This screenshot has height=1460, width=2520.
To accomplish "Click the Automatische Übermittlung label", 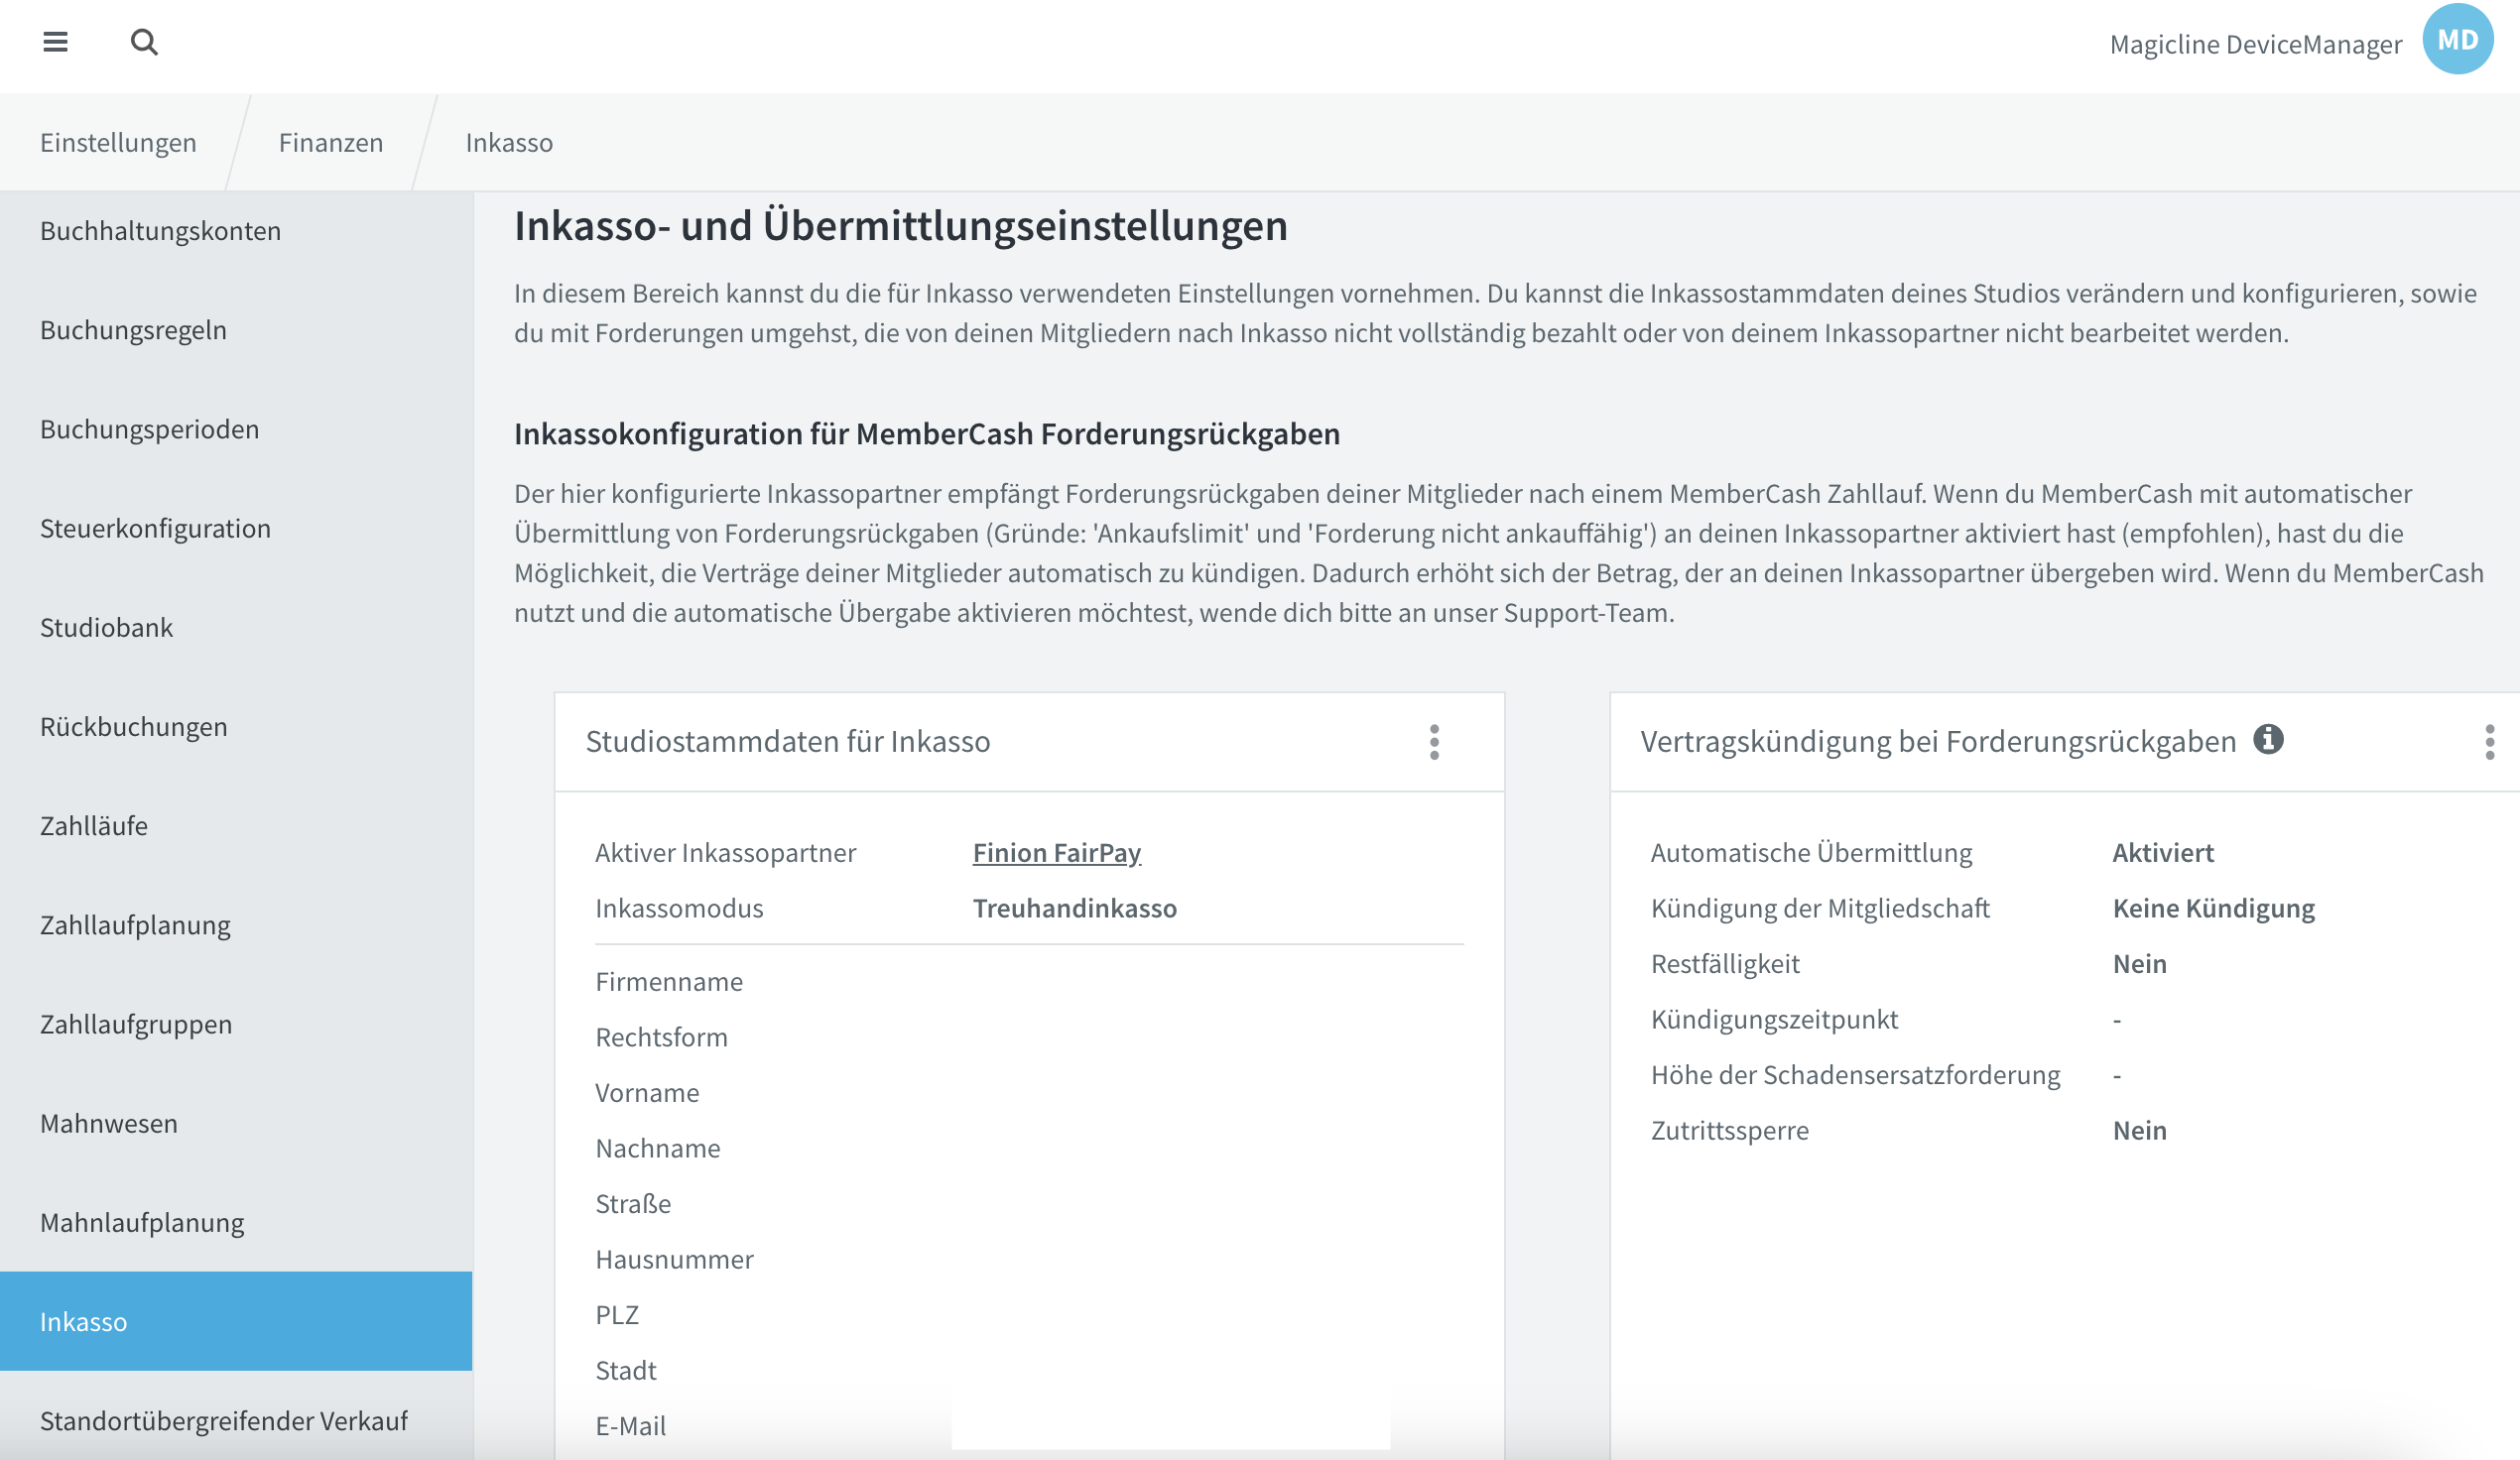I will point(1811,852).
